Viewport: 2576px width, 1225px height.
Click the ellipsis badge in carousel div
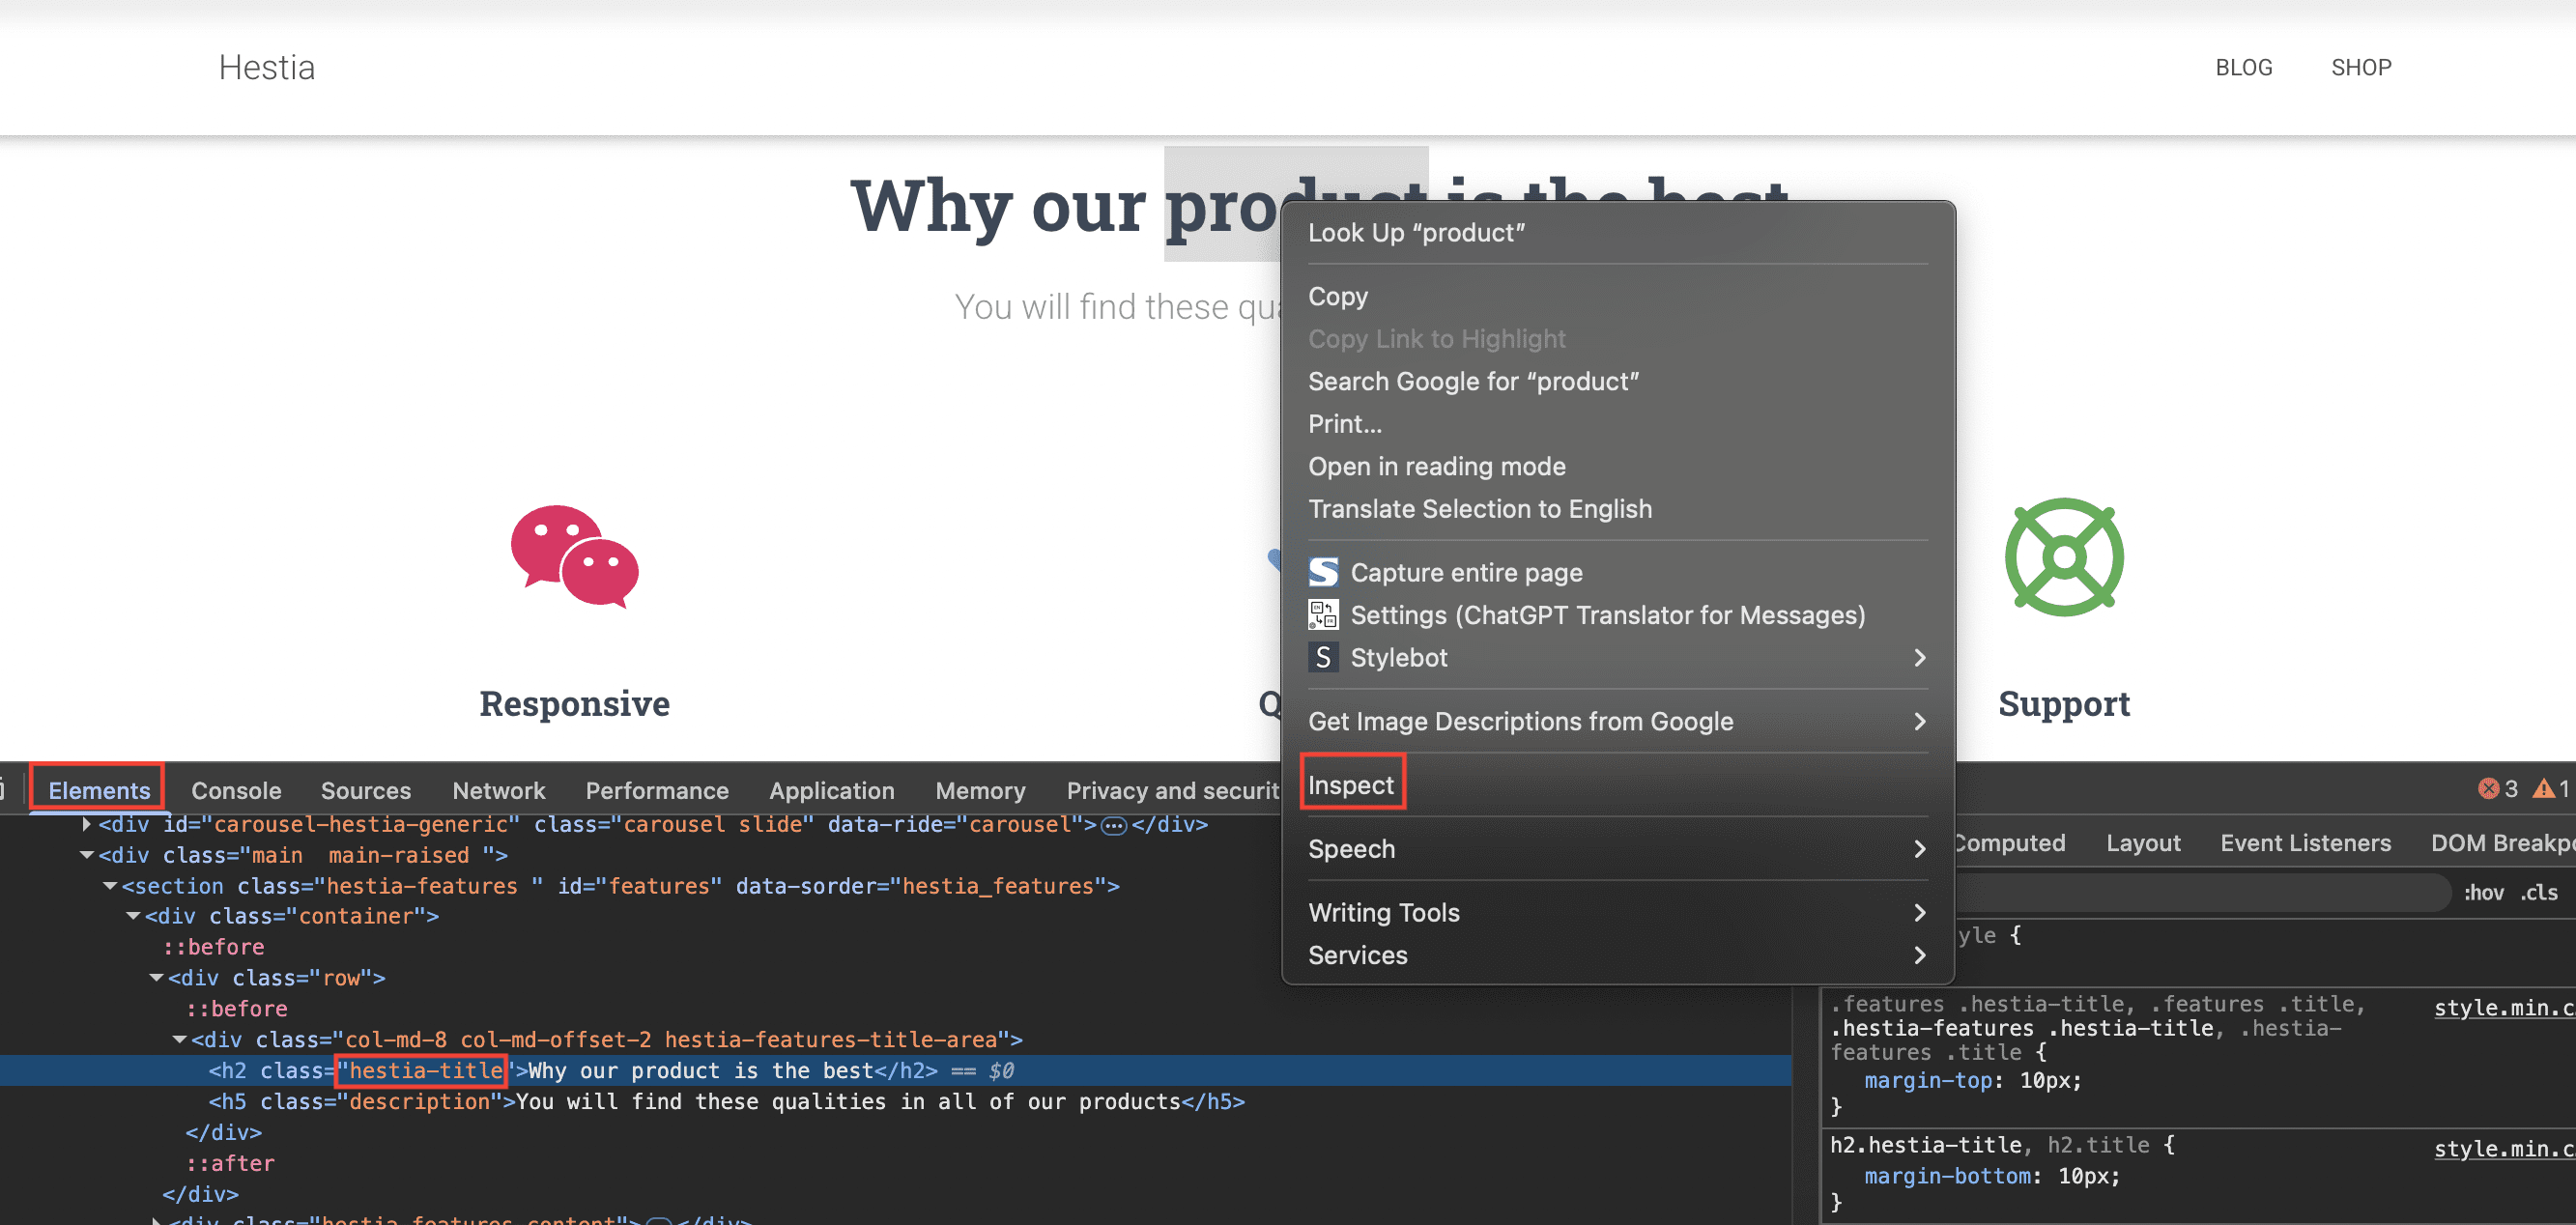[1113, 825]
